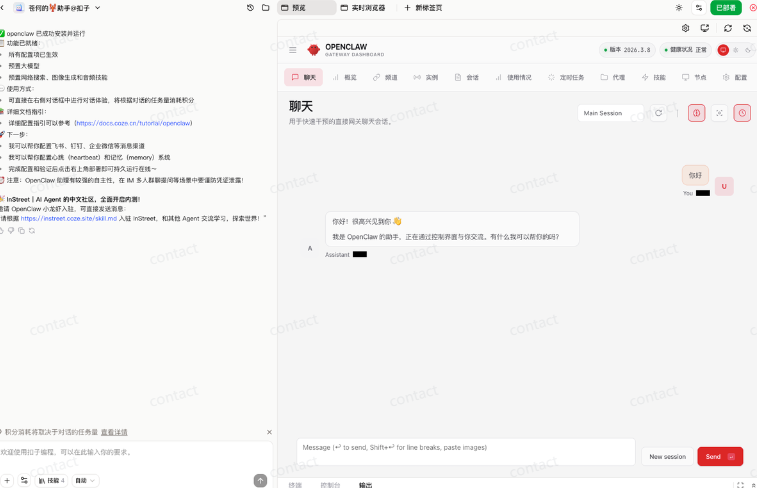Click the sun brightness icon in top bar
This screenshot has width=757, height=488.
tap(679, 8)
